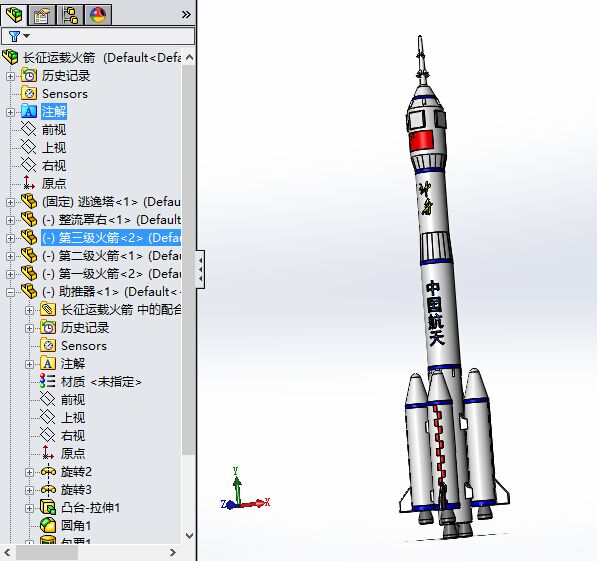
Task: Expand the 助推器 注解 folder
Action: pyautogui.click(x=29, y=364)
